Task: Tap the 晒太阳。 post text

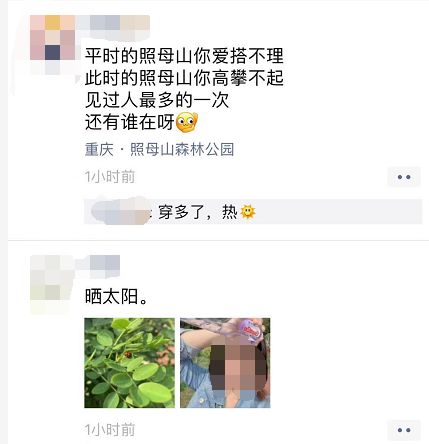Action: (116, 296)
